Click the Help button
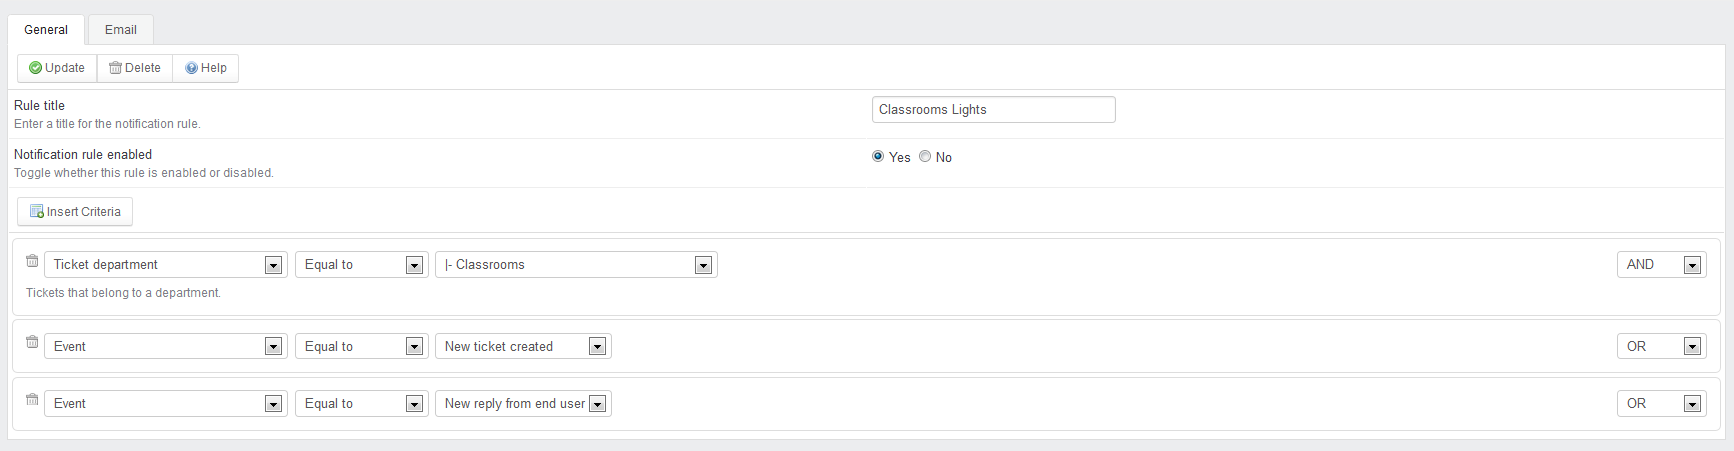This screenshot has height=451, width=1734. [x=206, y=68]
